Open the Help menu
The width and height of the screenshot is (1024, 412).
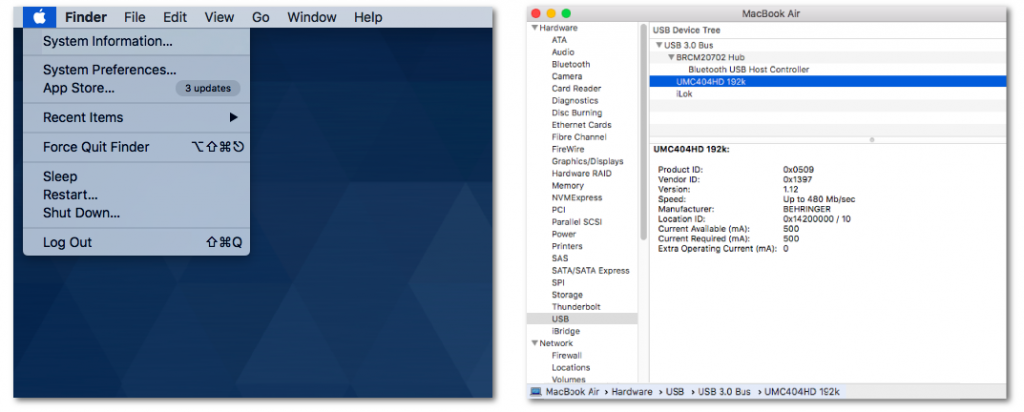368,18
